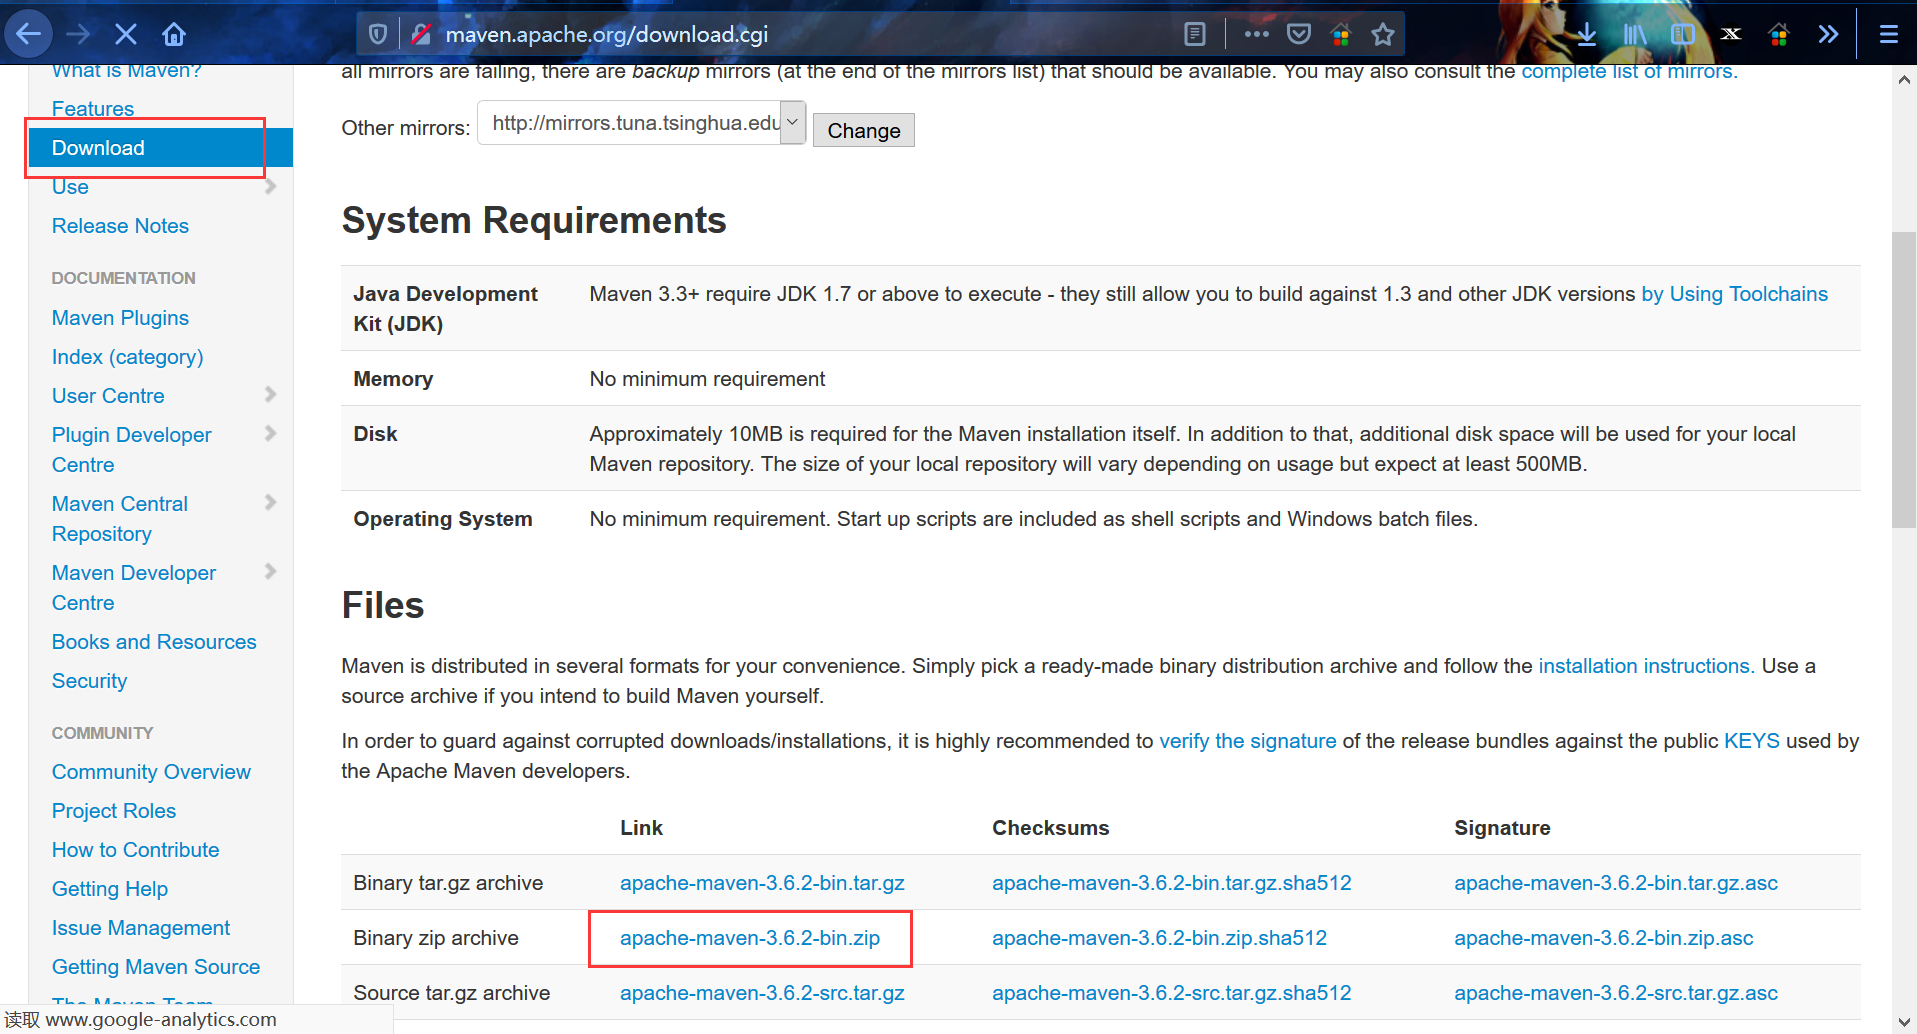
Task: Bookmark this page with the star
Action: [x=1383, y=34]
